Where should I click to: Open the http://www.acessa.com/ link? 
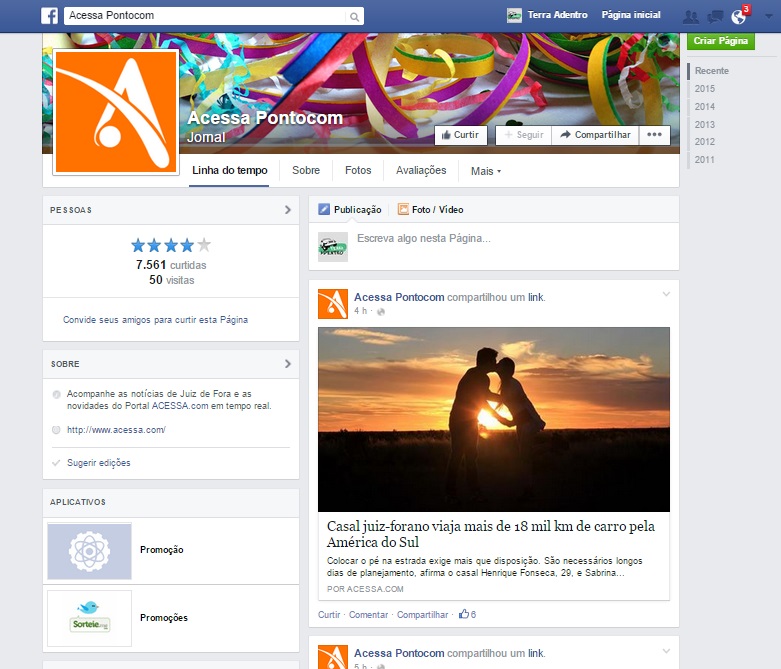click(x=116, y=430)
